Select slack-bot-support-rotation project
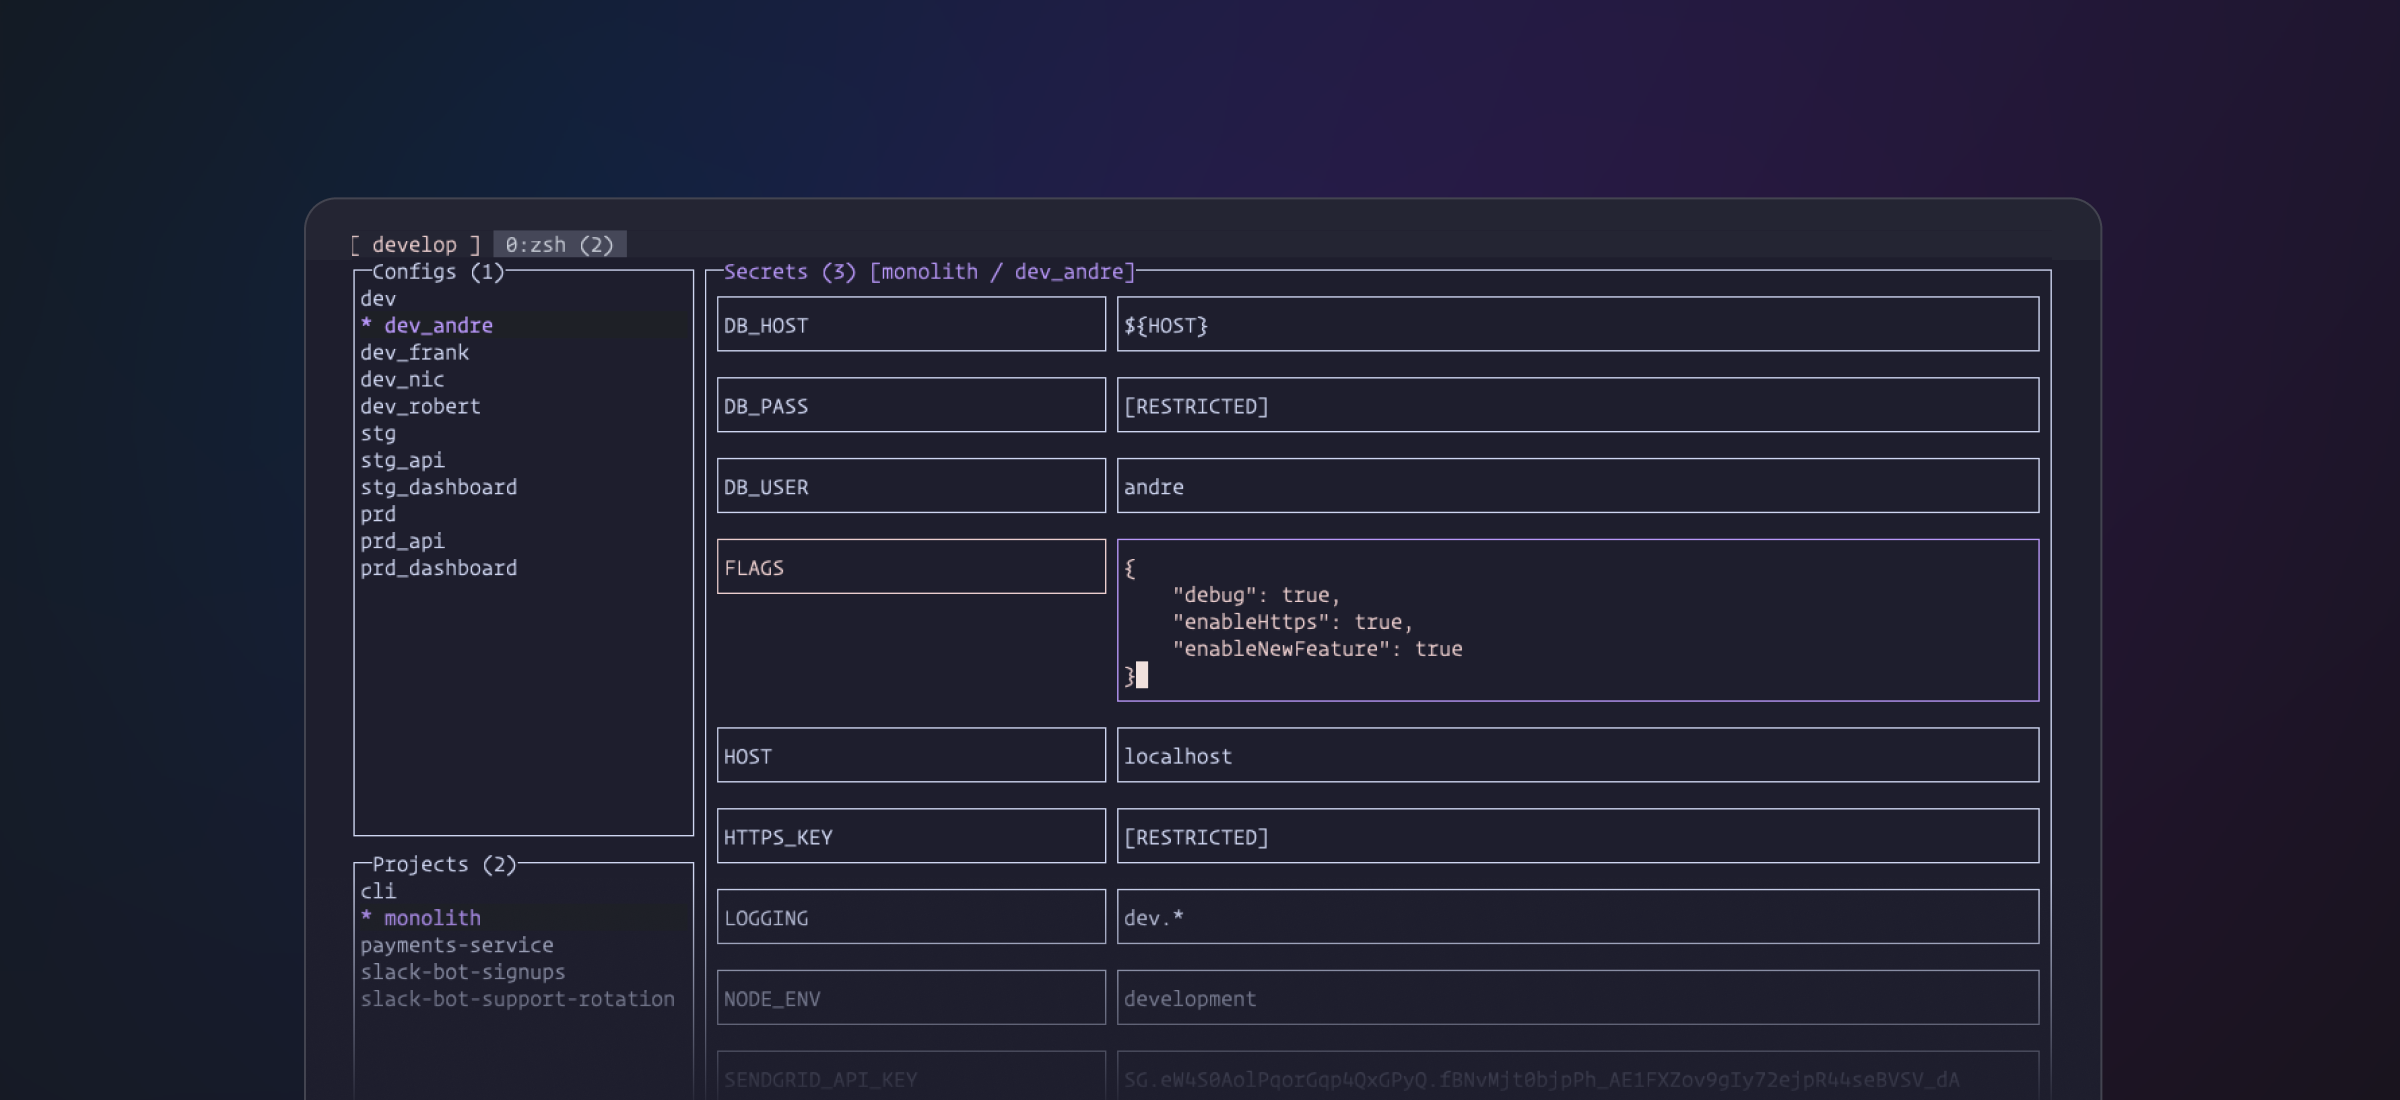The height and width of the screenshot is (1100, 2400). click(x=517, y=999)
